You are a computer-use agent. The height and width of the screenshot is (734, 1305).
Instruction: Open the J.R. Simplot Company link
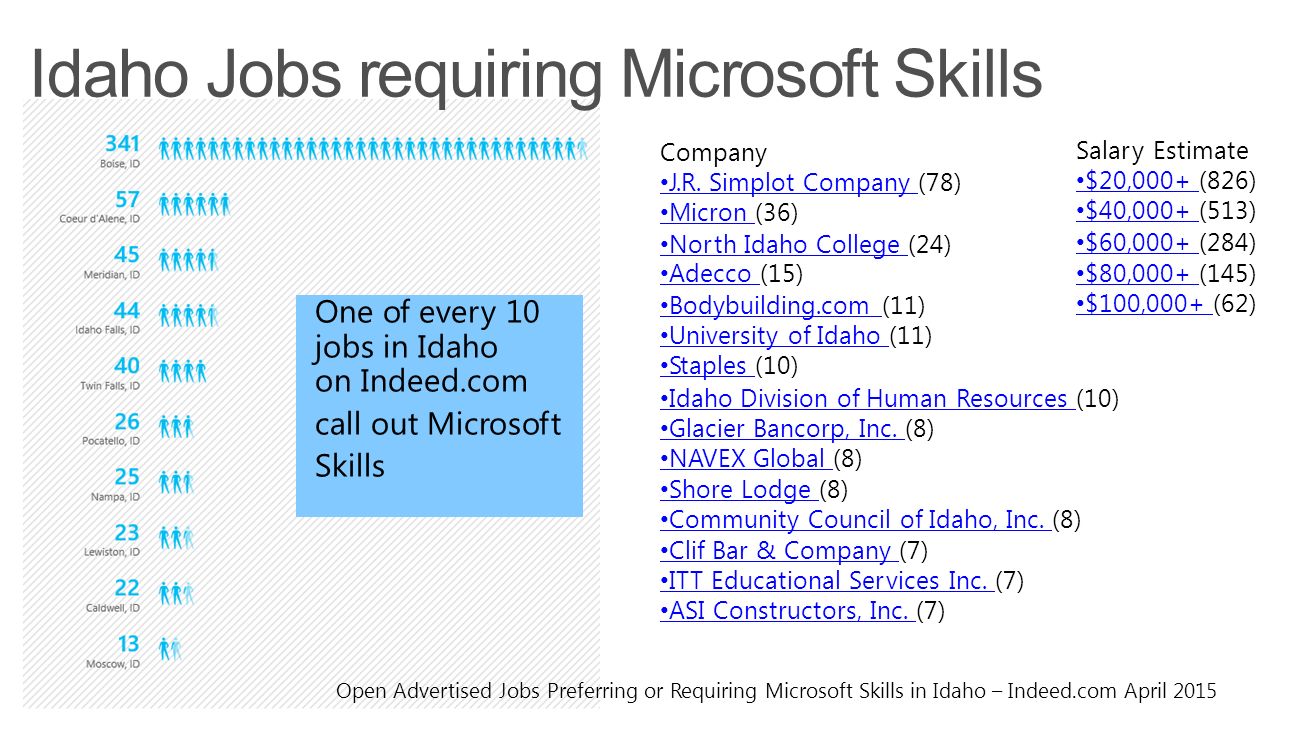click(788, 183)
